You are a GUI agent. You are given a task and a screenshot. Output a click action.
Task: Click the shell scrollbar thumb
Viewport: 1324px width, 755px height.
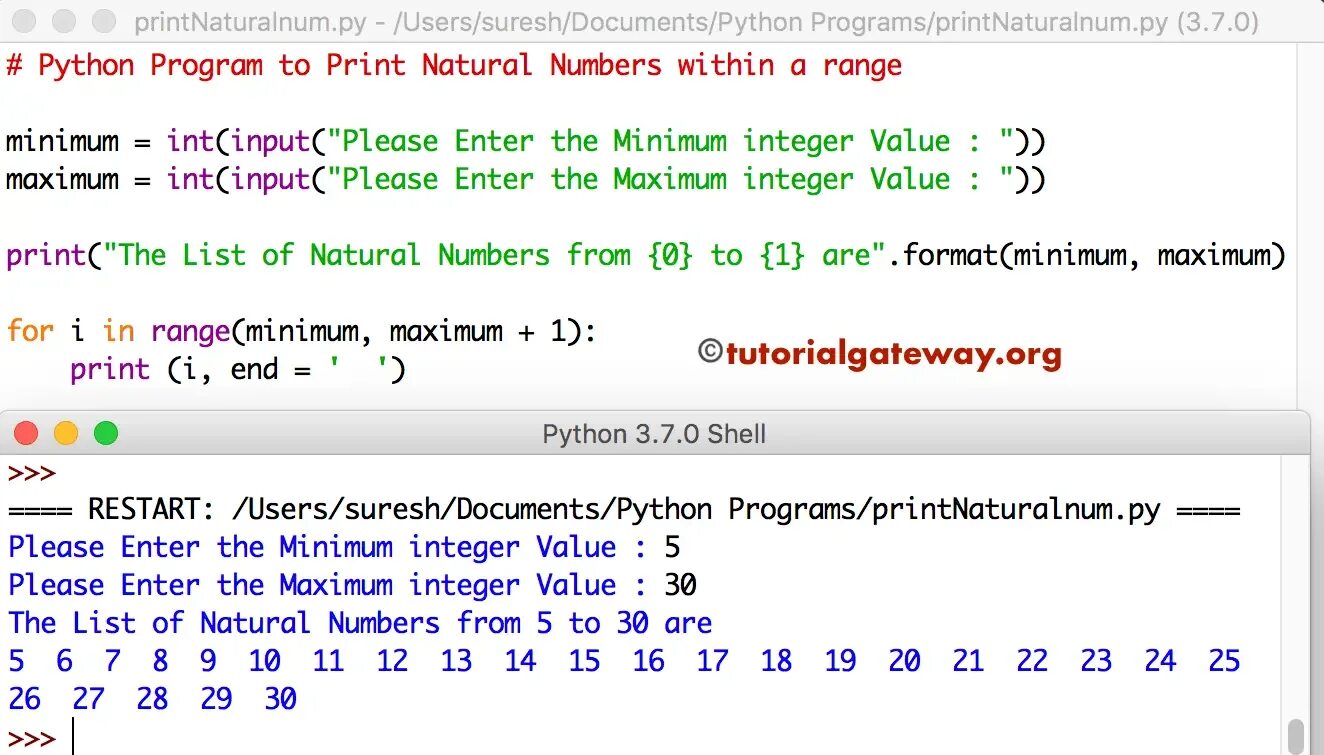point(1296,737)
